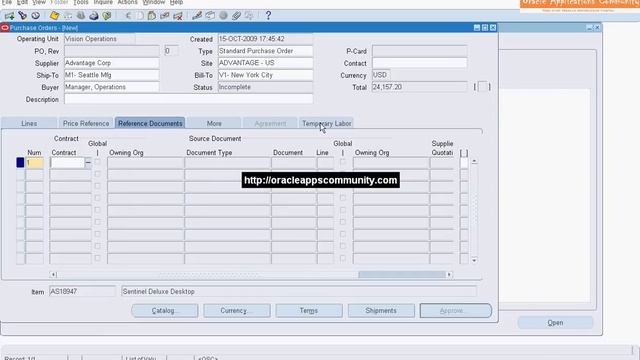Switch to the Price Reference tab
Viewport: 640px width, 360px height.
[86, 123]
